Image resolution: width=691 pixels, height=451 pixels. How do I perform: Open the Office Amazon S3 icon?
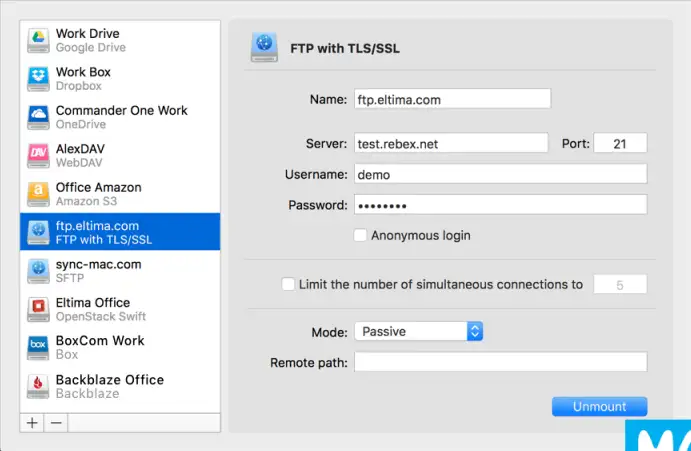pos(38,194)
